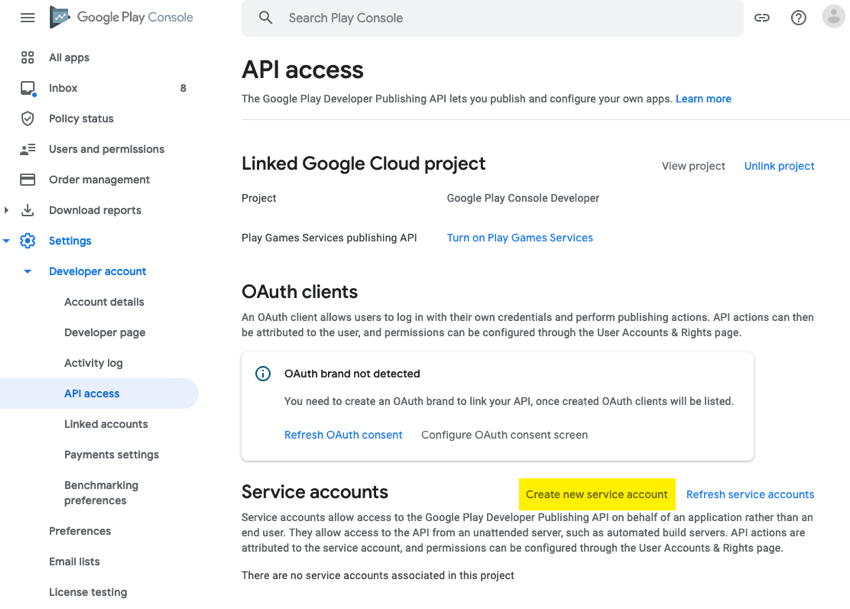The width and height of the screenshot is (850, 609).
Task: Open Users and permissions page
Action: 106,149
